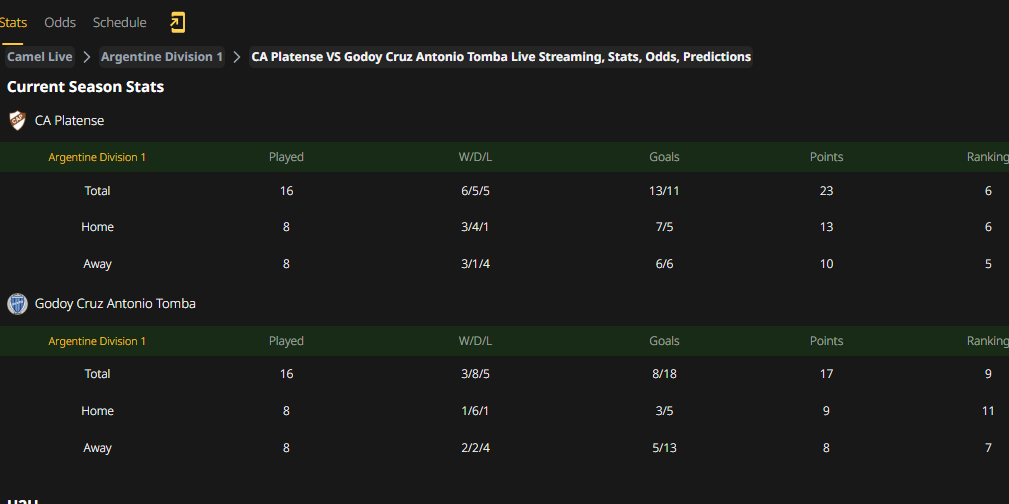Go to Camel Live breadcrumb
This screenshot has height=504, width=1009.
pyautogui.click(x=40, y=57)
